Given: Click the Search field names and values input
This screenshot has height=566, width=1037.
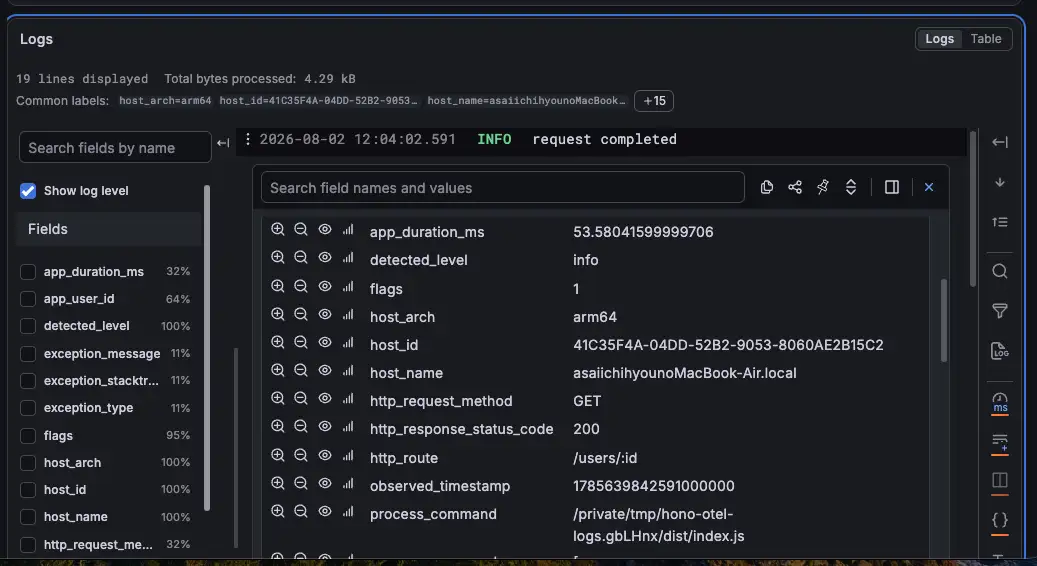Looking at the screenshot, I should (x=503, y=188).
